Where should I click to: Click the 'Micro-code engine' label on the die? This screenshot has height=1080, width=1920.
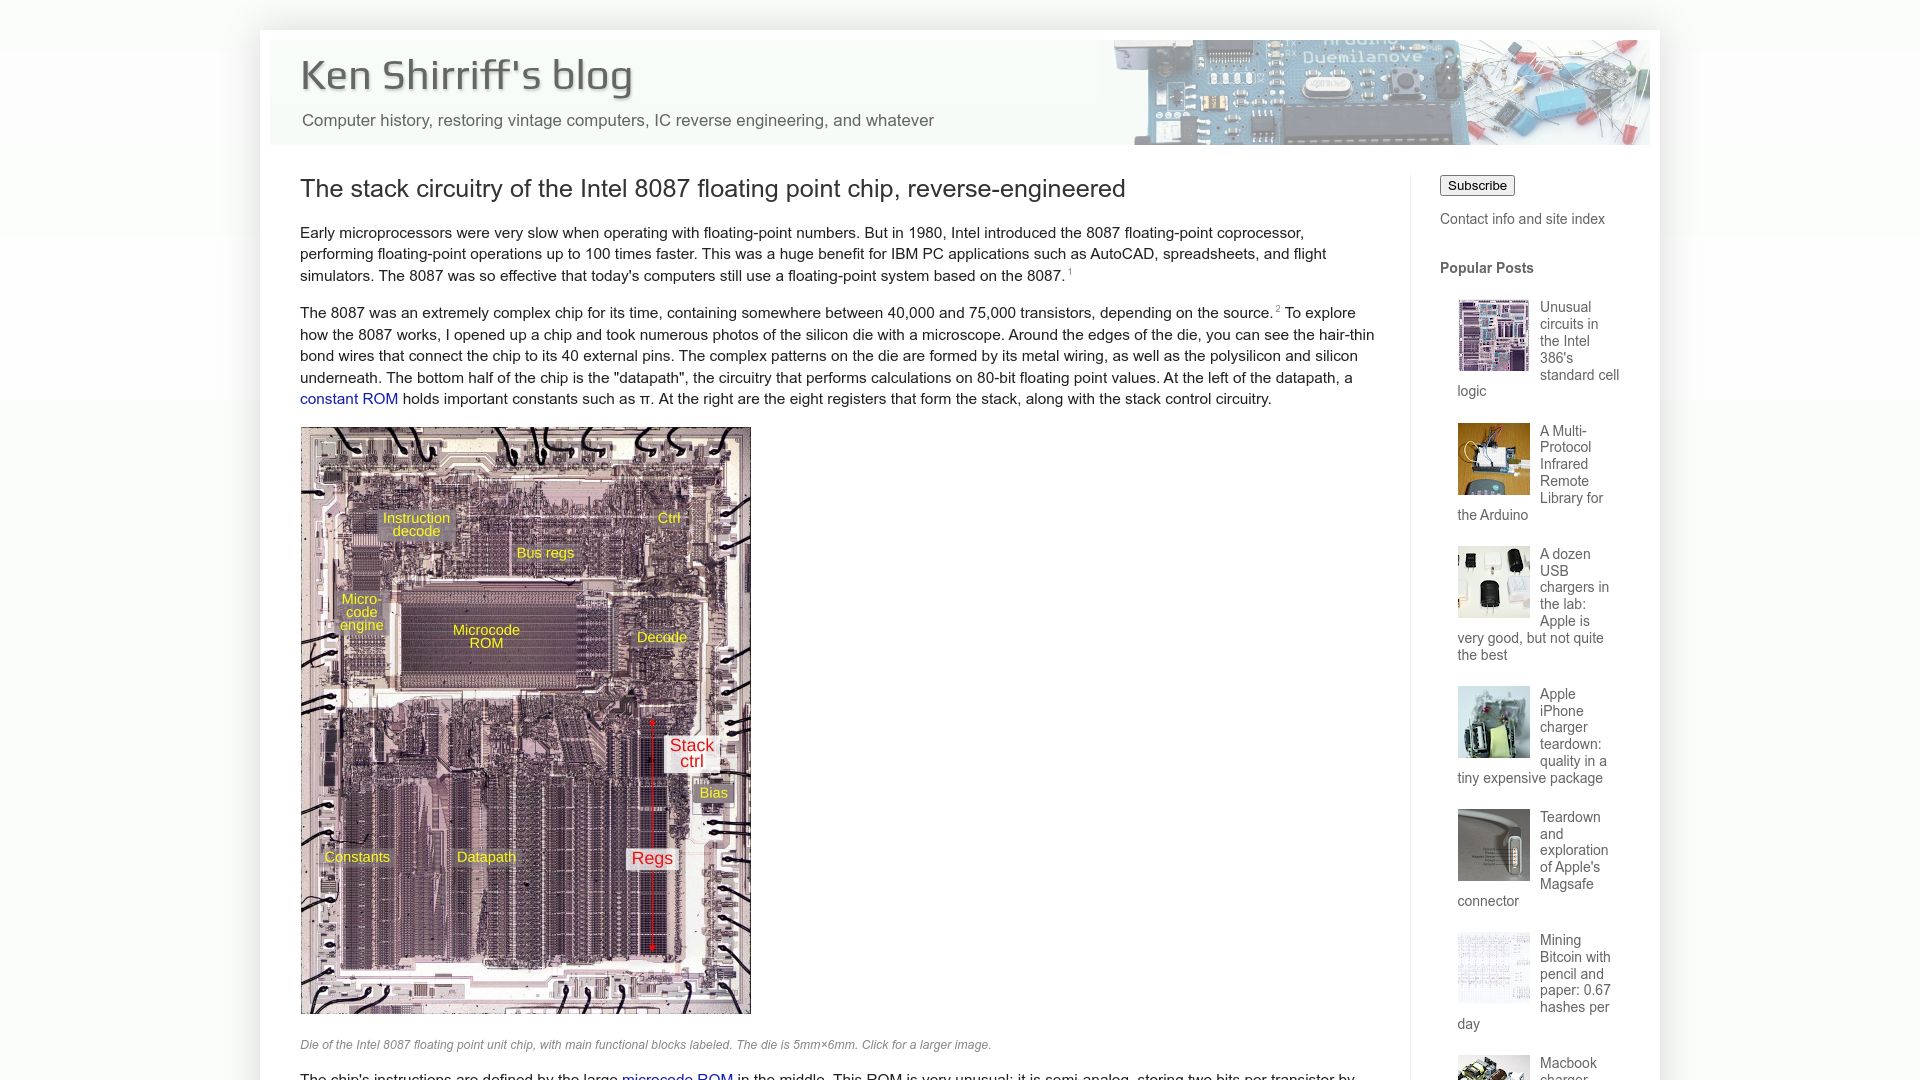361,612
